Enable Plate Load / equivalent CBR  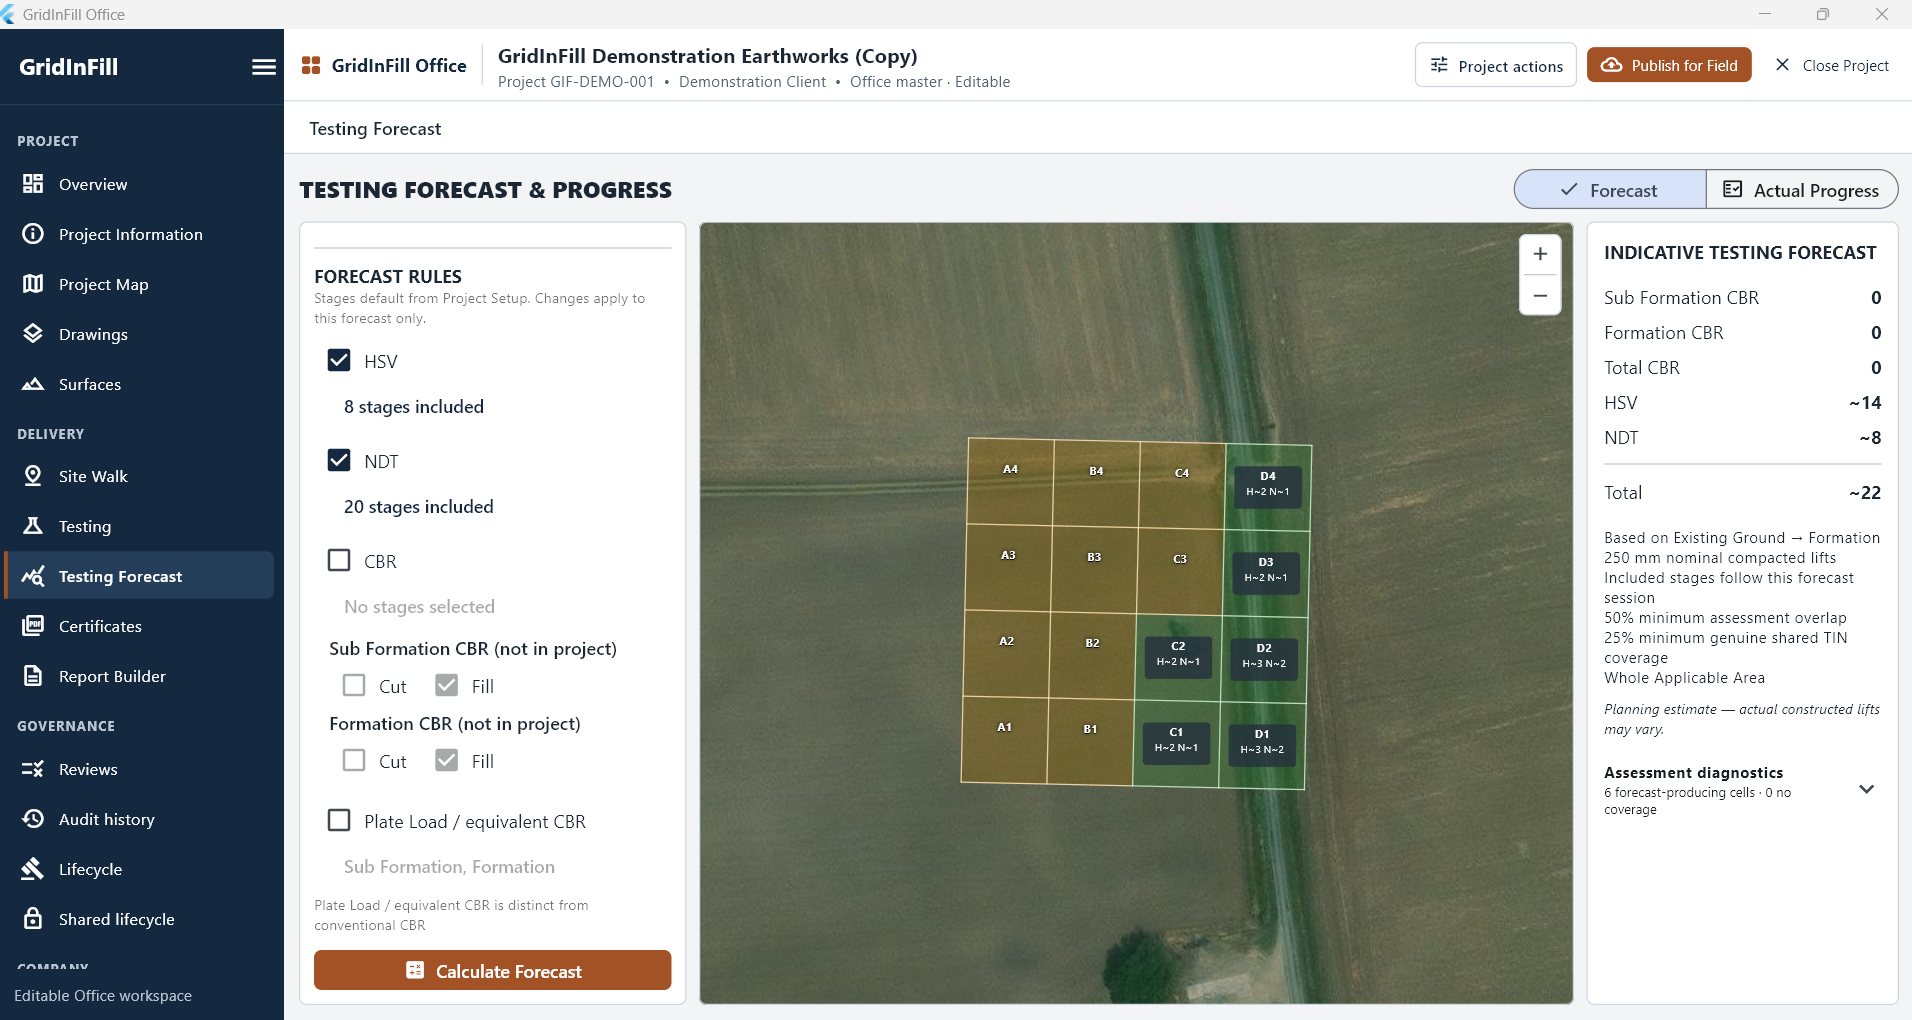coord(339,820)
